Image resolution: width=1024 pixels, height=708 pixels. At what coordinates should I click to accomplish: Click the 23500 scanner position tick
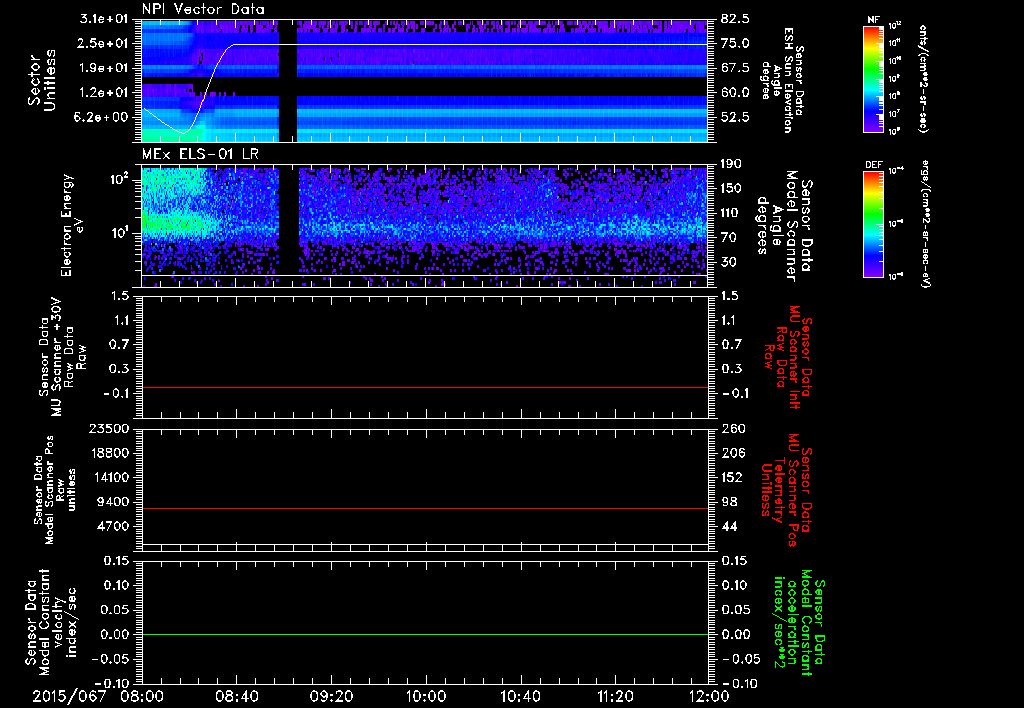pos(109,428)
